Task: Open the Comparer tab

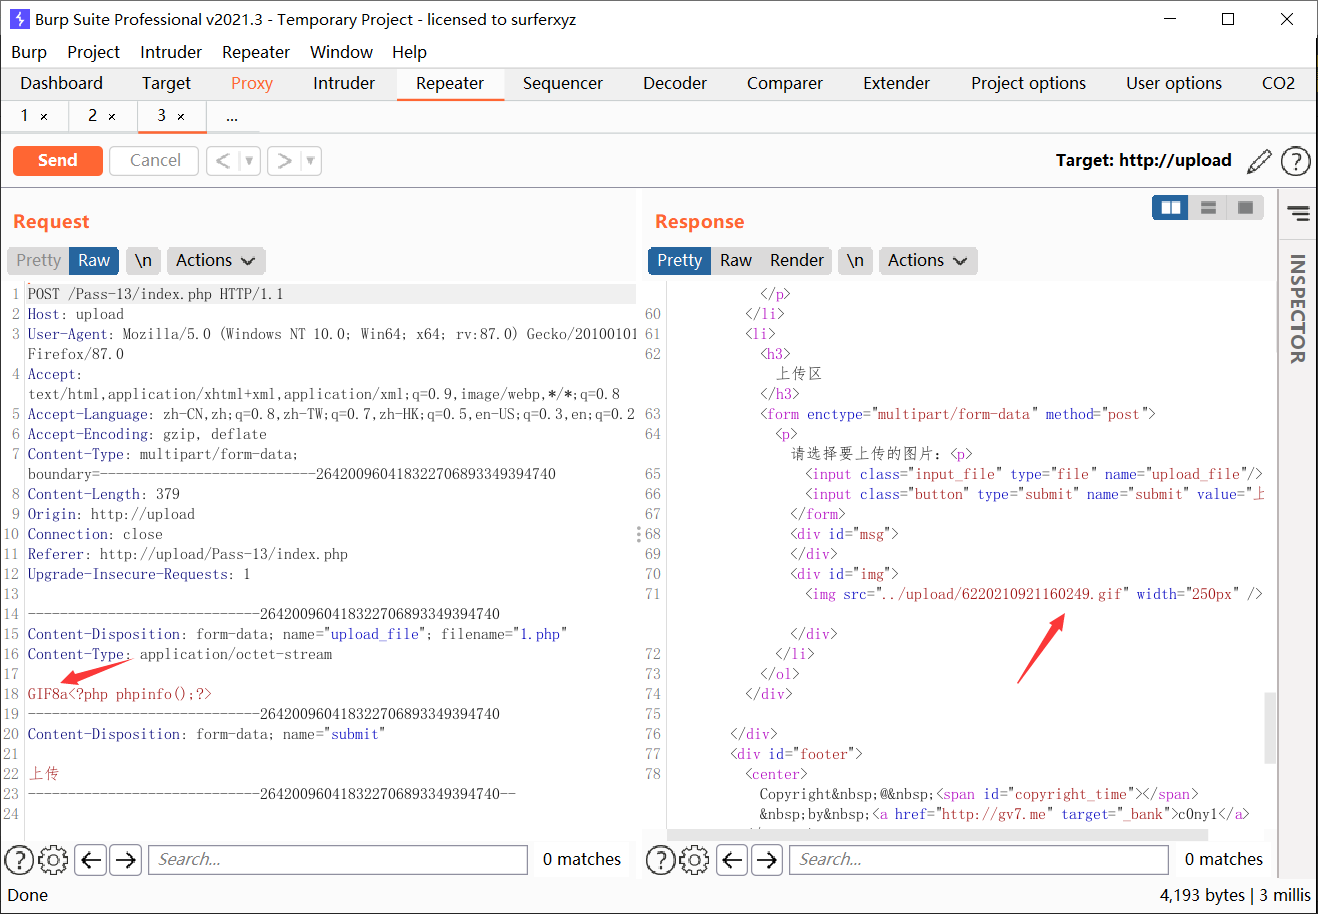Action: [785, 83]
